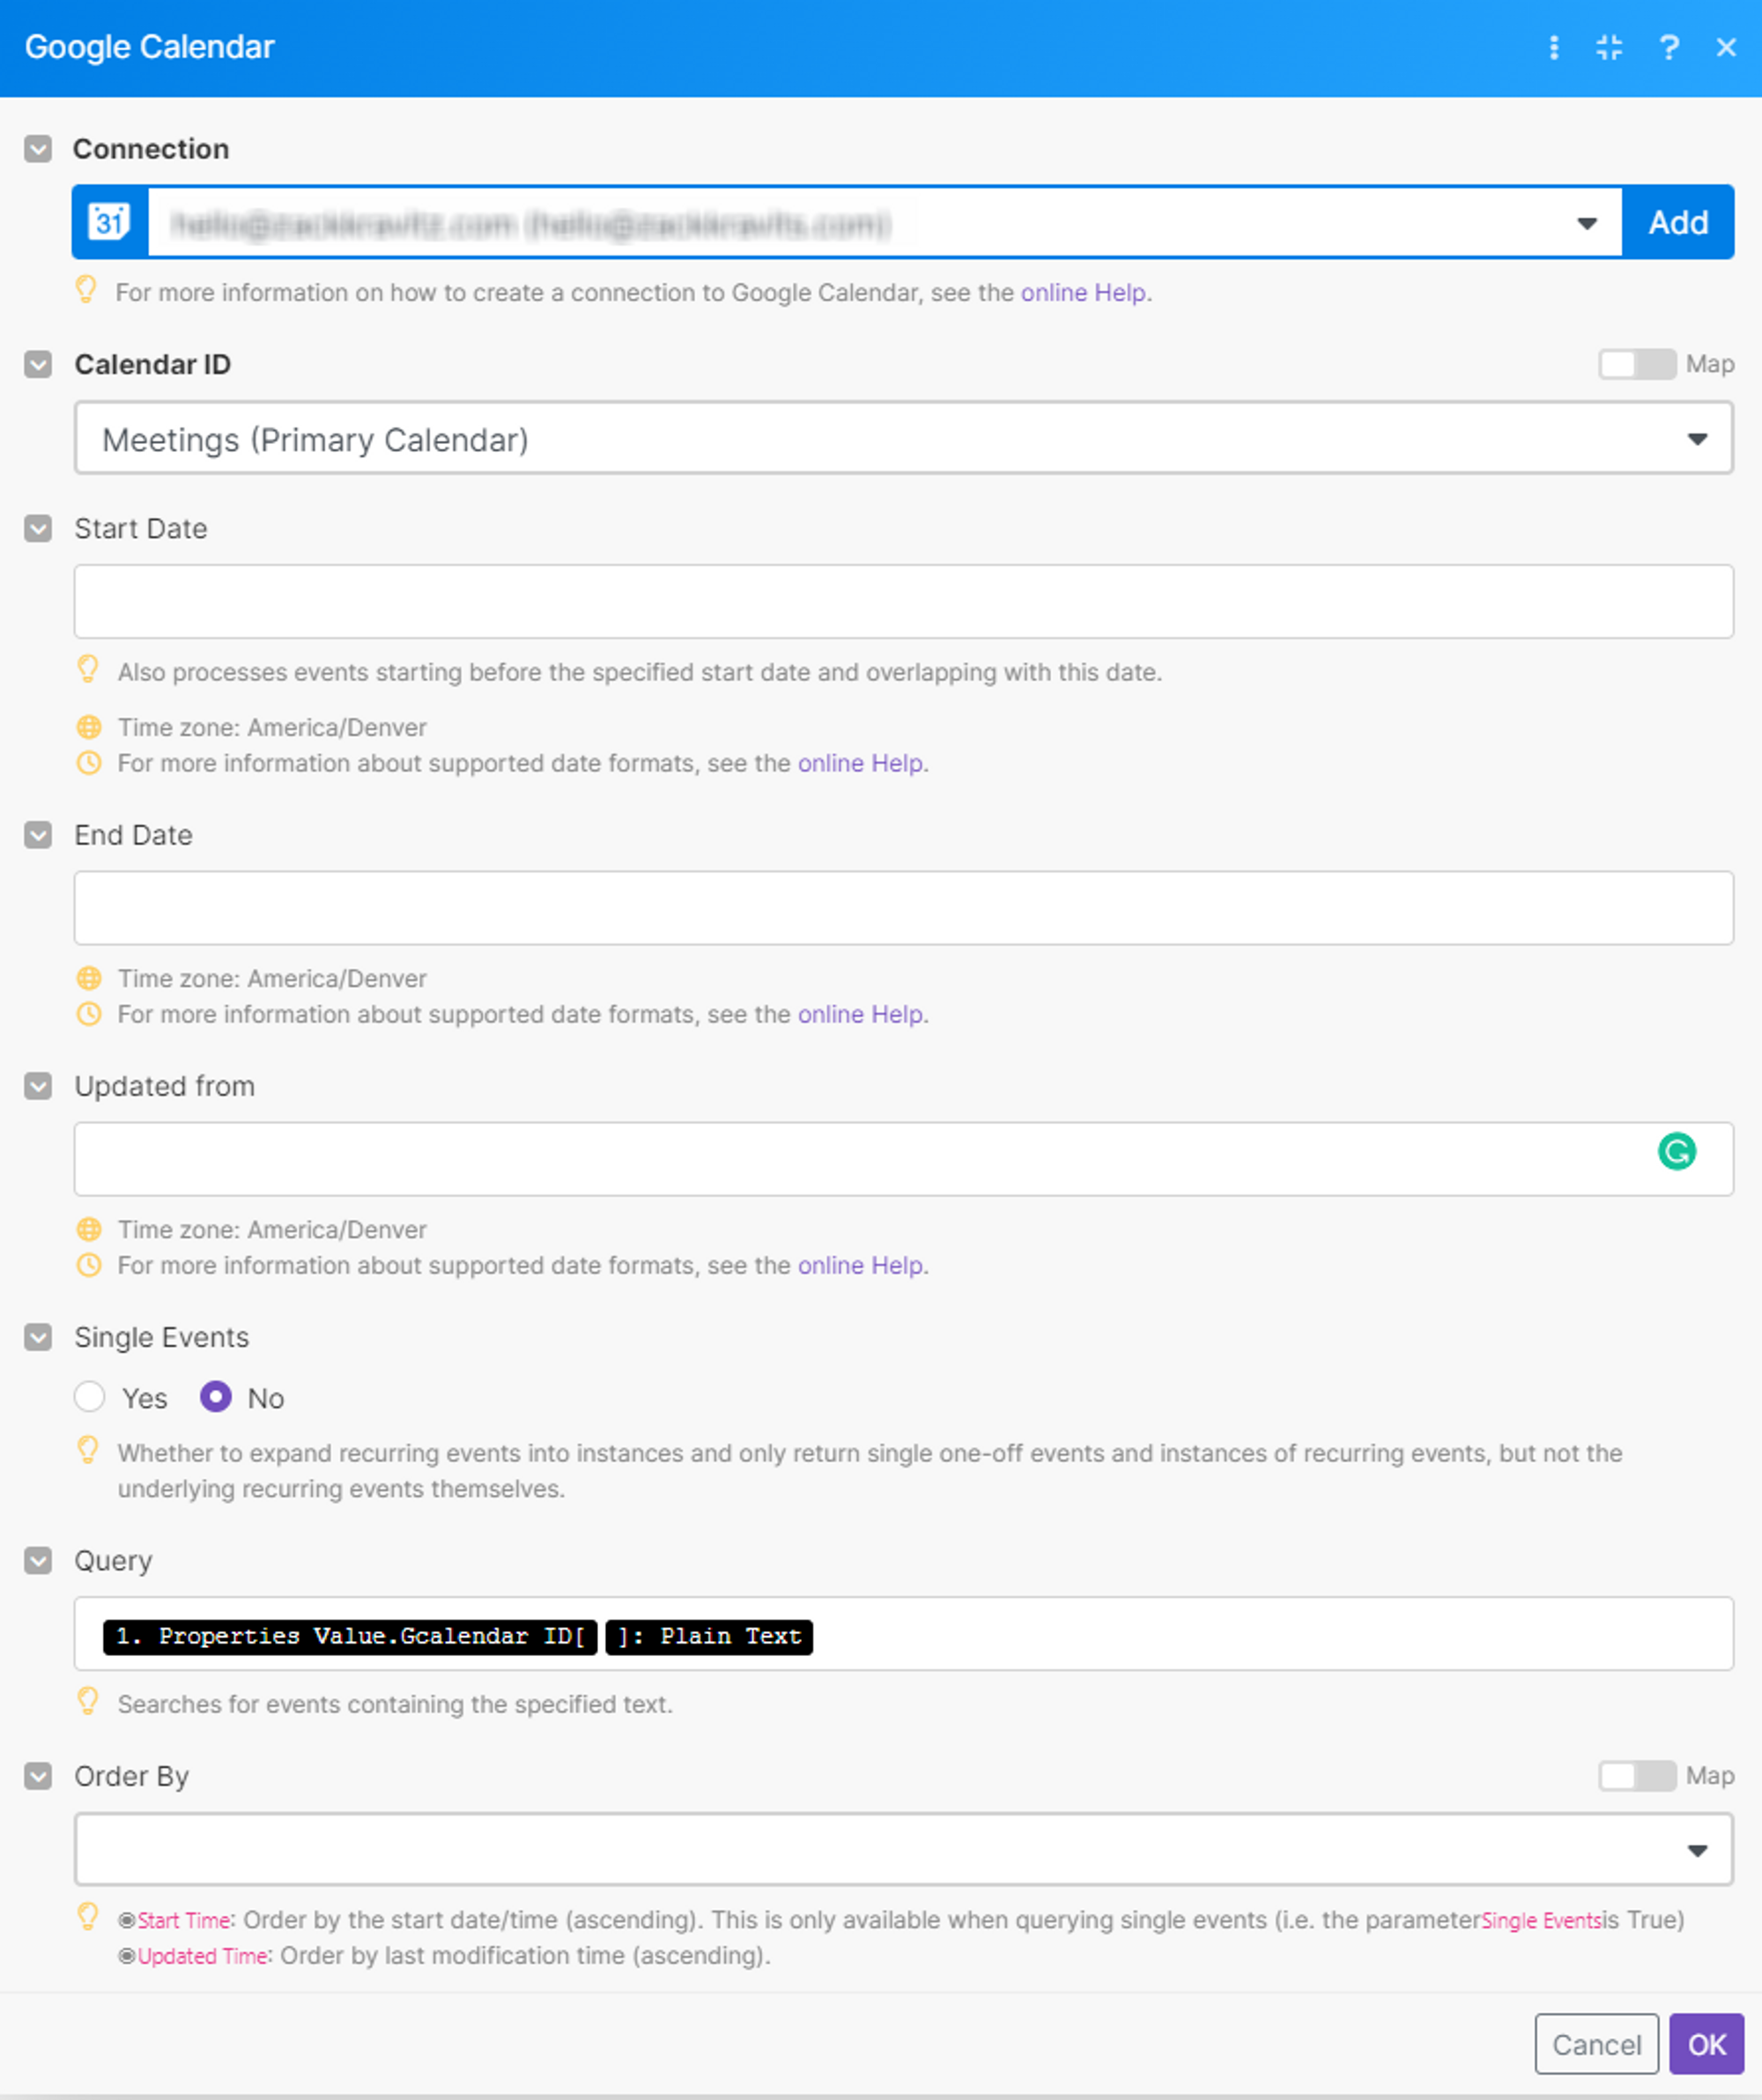Click the lightbulb hint under Single Events
This screenshot has width=1762, height=2100.
coord(88,1450)
